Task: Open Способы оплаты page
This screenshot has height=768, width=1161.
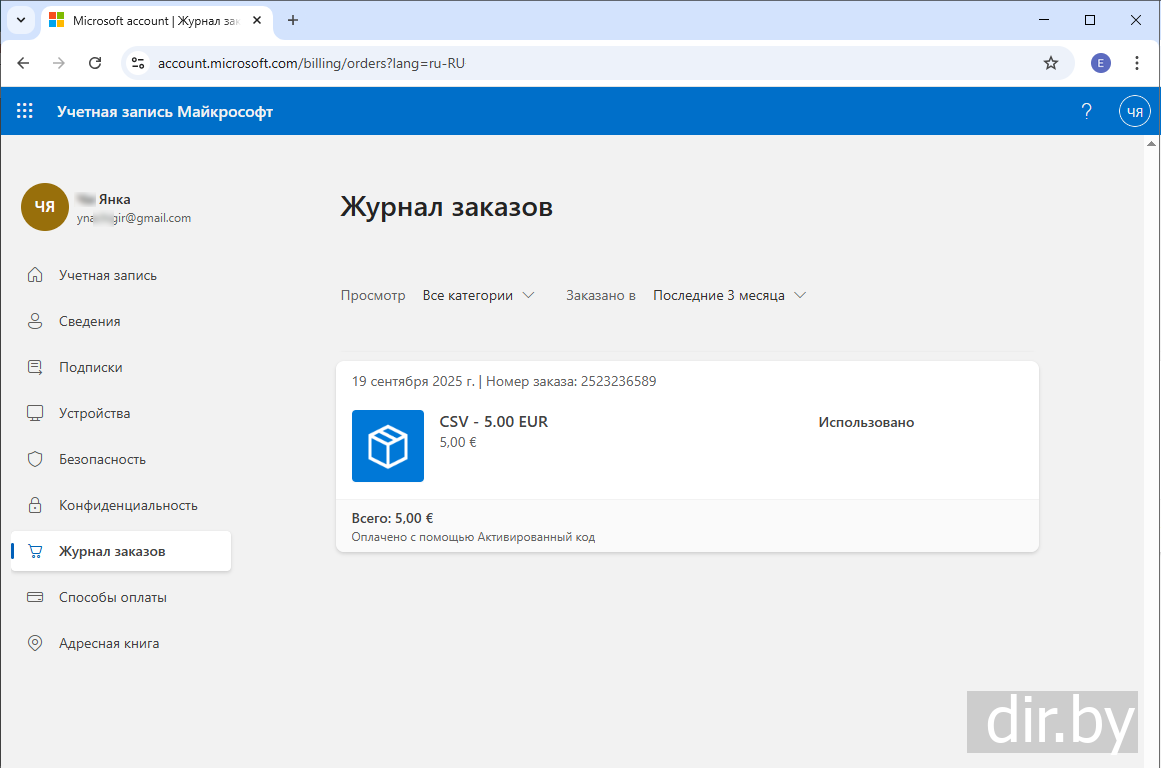Action: (x=112, y=597)
